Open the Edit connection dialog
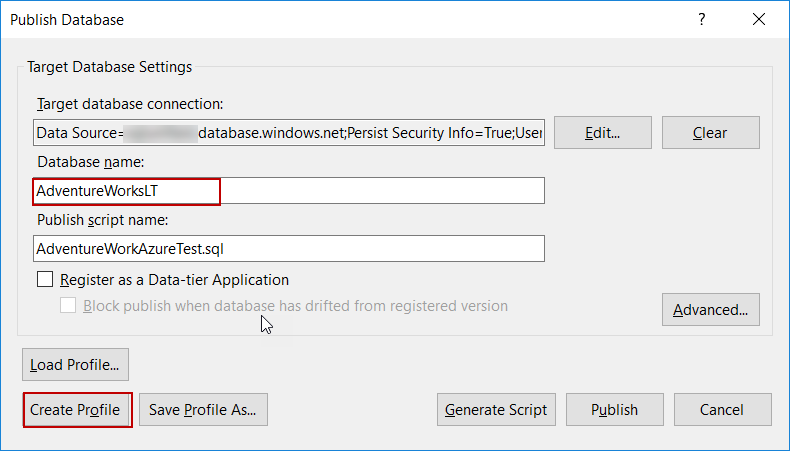 [x=603, y=133]
